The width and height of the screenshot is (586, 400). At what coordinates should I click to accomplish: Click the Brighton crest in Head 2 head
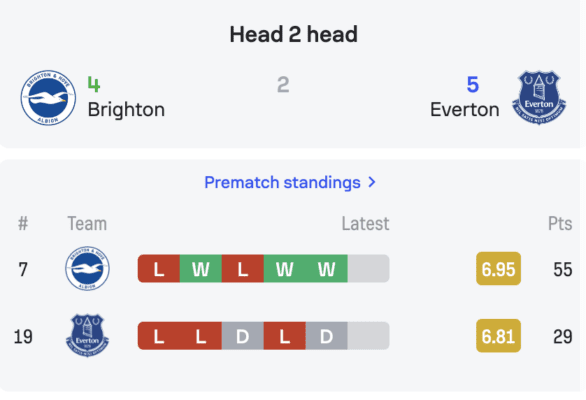[48, 98]
